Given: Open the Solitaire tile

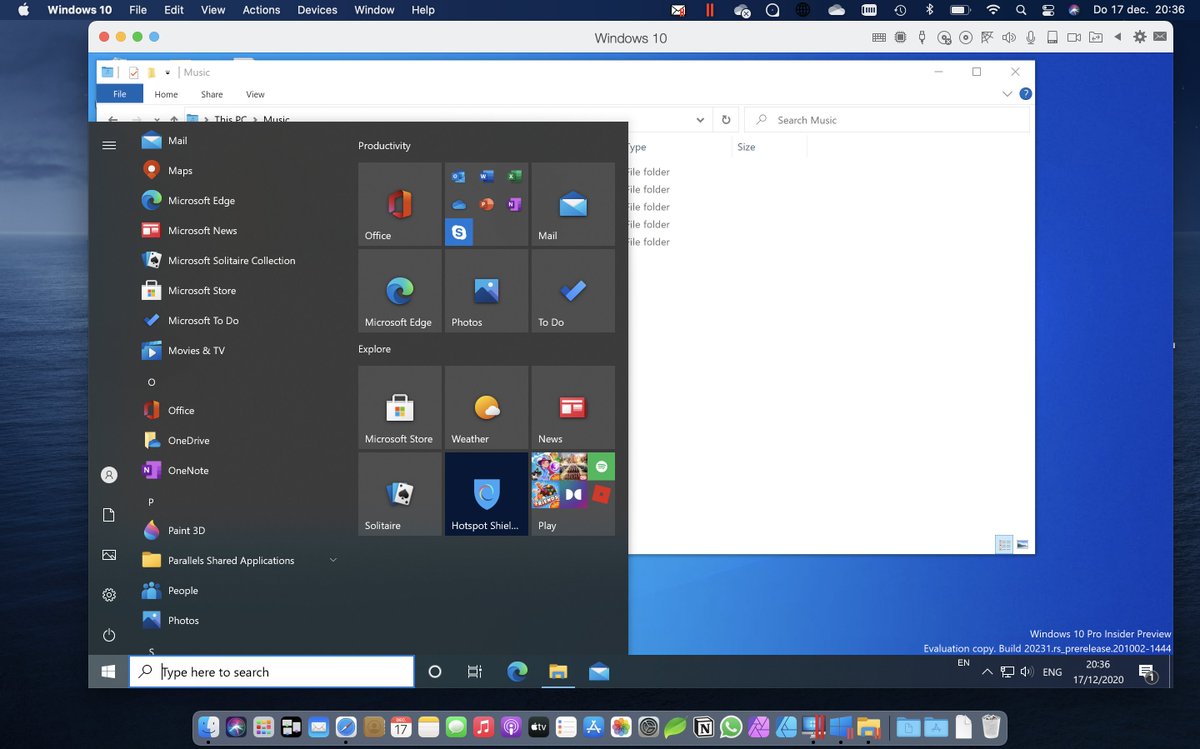Looking at the screenshot, I should pos(399,494).
